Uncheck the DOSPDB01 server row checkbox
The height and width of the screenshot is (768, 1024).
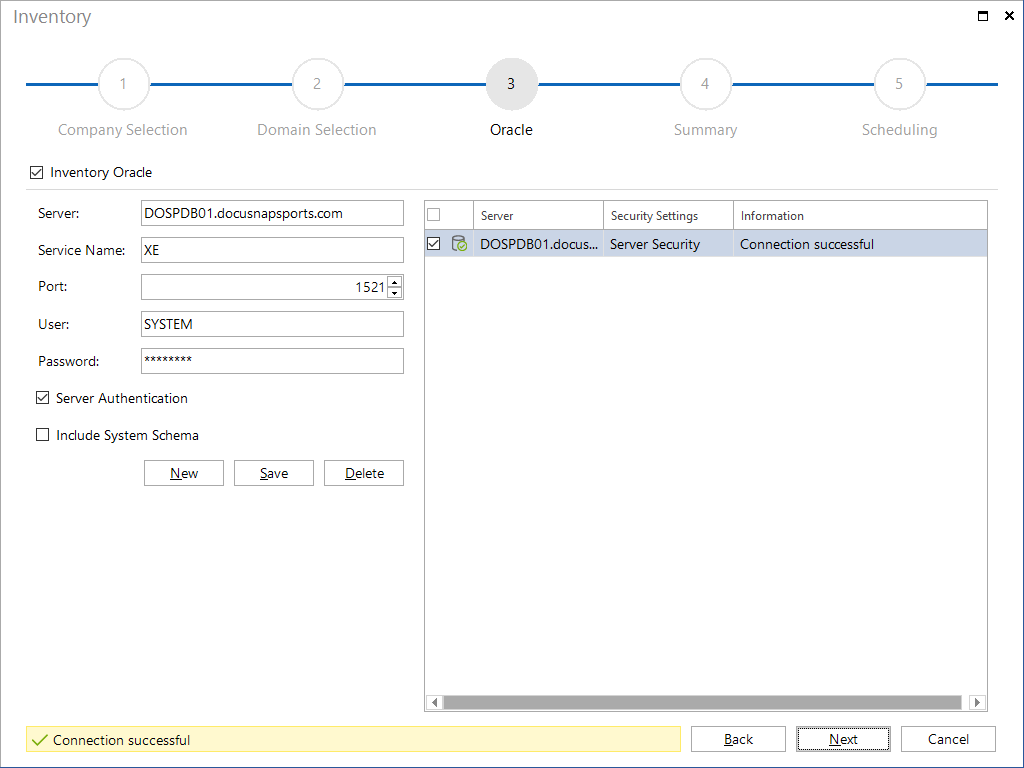[x=434, y=244]
